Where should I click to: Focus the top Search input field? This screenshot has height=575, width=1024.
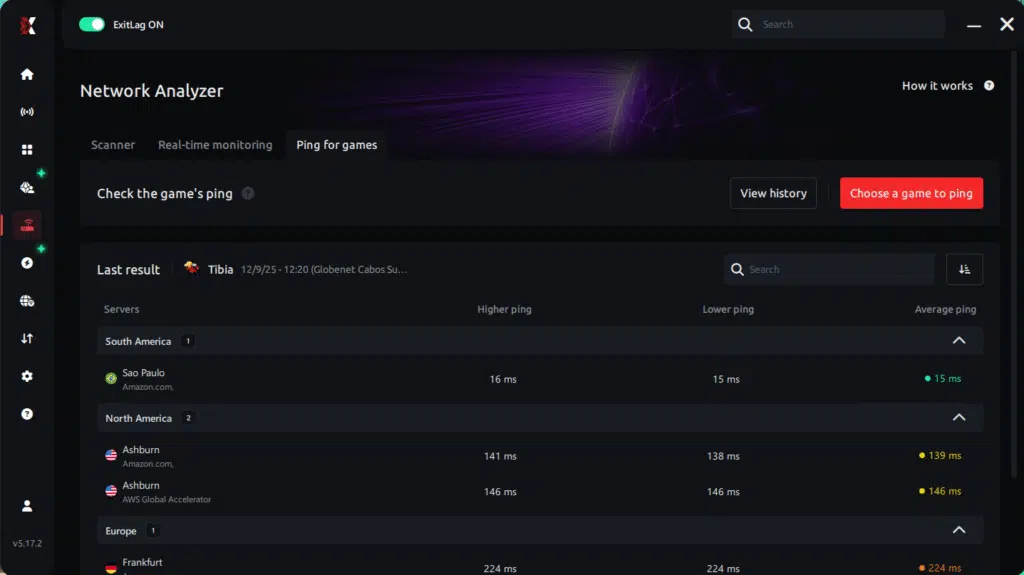click(x=838, y=24)
